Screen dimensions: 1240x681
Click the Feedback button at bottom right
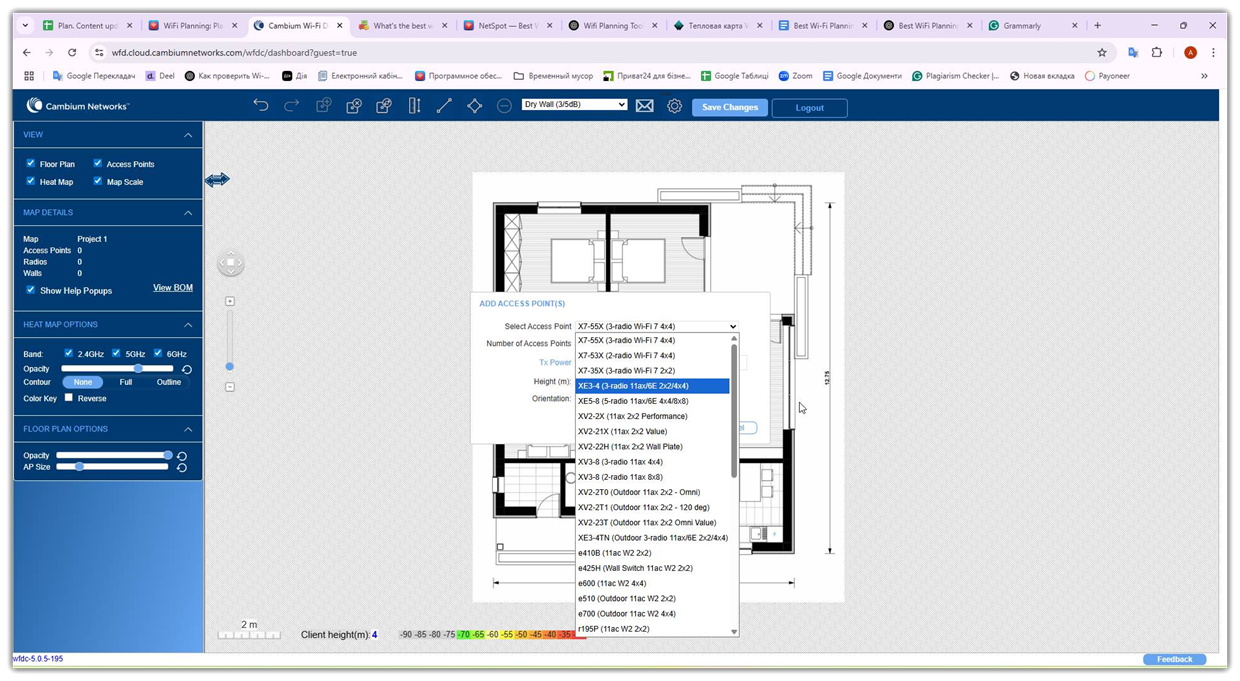pos(1174,659)
